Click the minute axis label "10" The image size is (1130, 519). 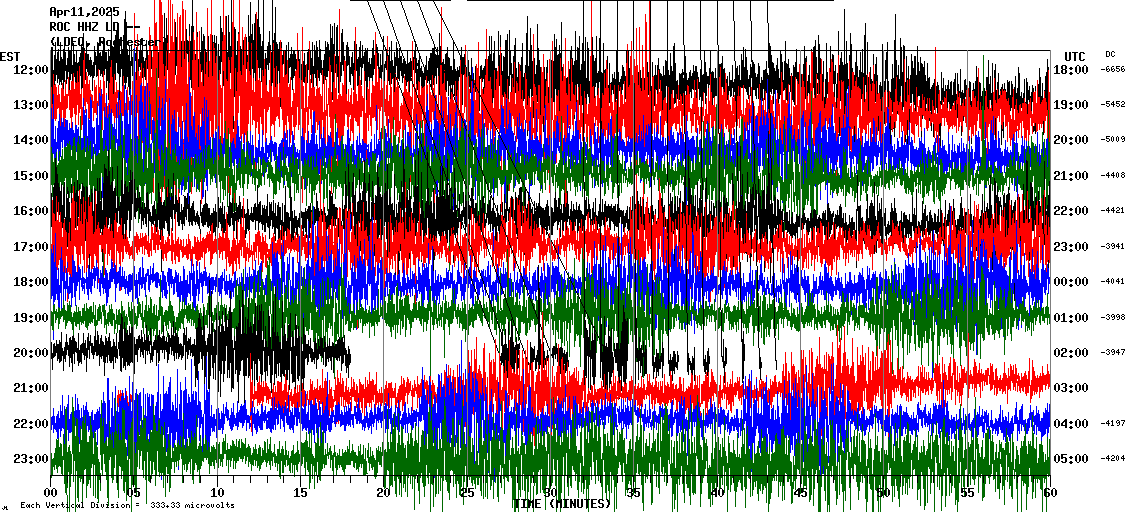(x=217, y=493)
